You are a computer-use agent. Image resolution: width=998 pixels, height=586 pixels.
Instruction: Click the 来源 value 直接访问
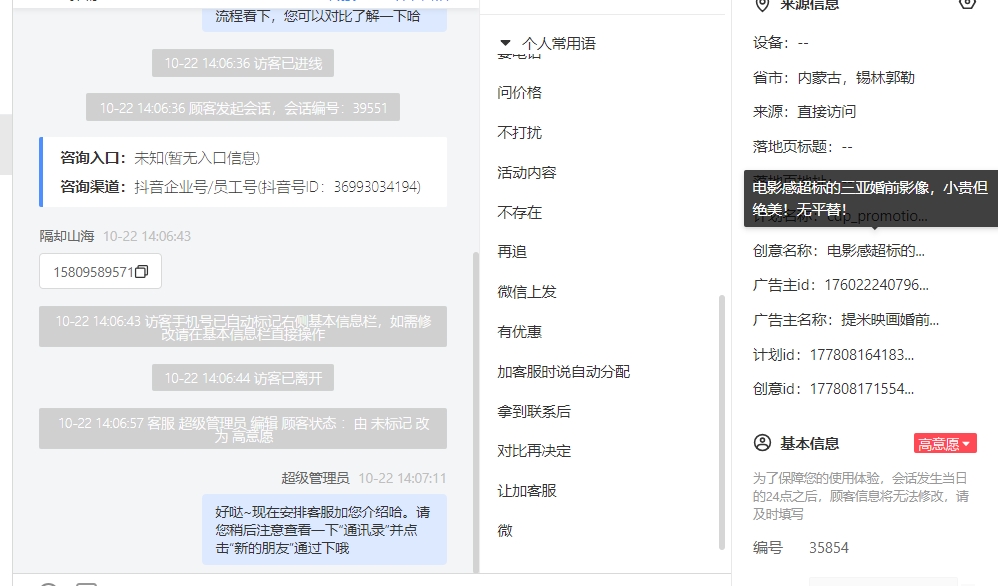(827, 112)
